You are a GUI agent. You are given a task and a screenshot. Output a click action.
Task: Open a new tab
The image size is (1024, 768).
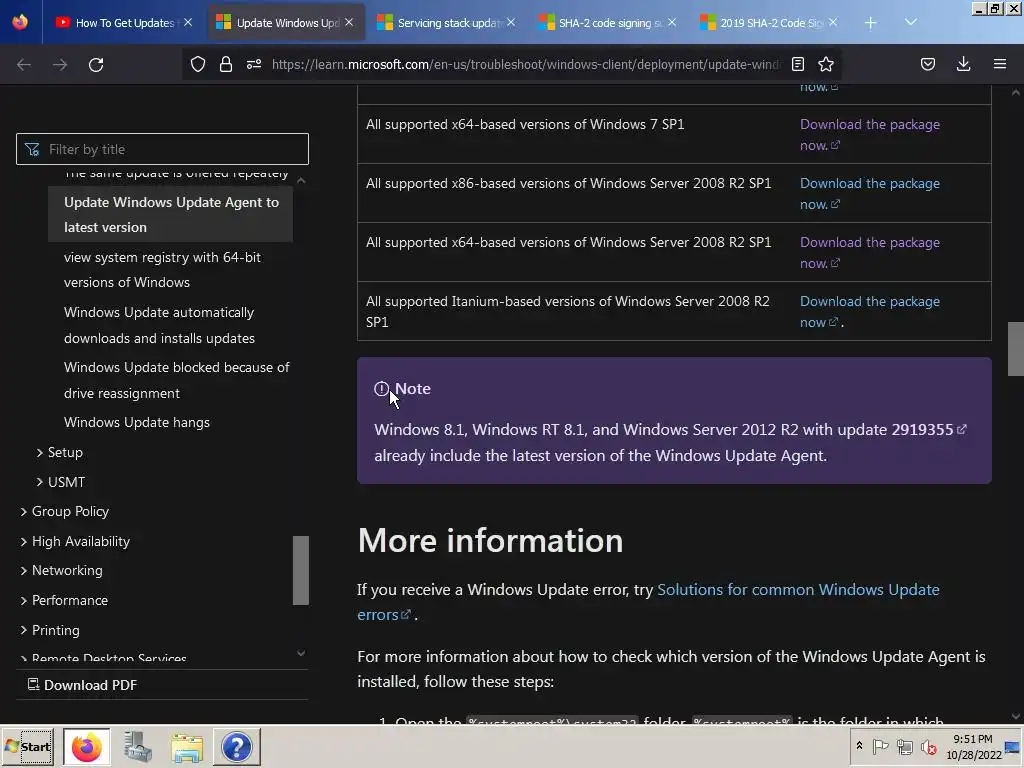pyautogui.click(x=871, y=23)
